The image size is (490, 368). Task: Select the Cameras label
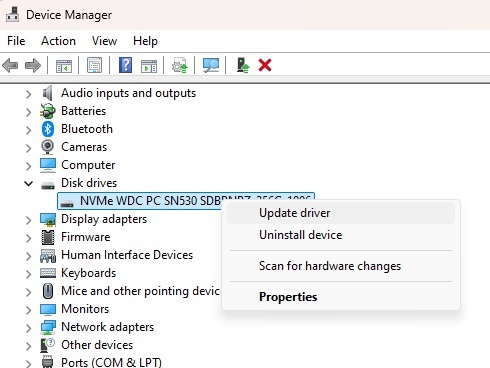click(x=84, y=147)
